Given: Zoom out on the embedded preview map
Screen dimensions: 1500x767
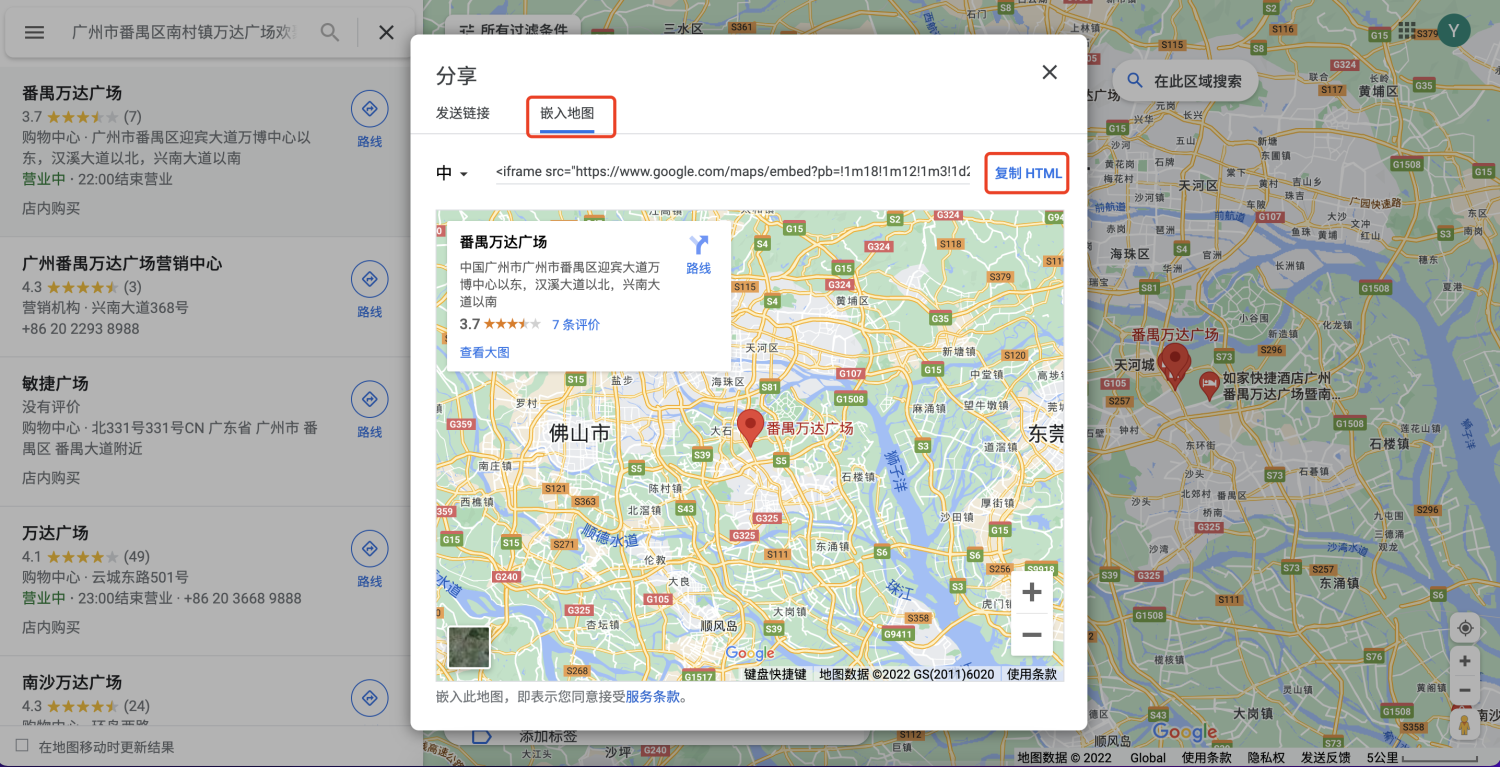Looking at the screenshot, I should click(1032, 635).
